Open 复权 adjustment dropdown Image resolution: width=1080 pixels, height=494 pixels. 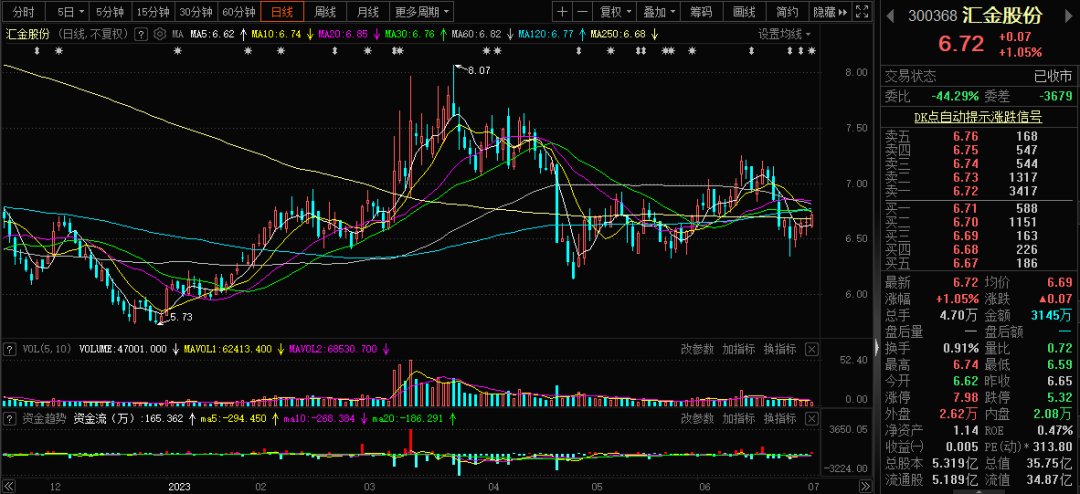614,12
